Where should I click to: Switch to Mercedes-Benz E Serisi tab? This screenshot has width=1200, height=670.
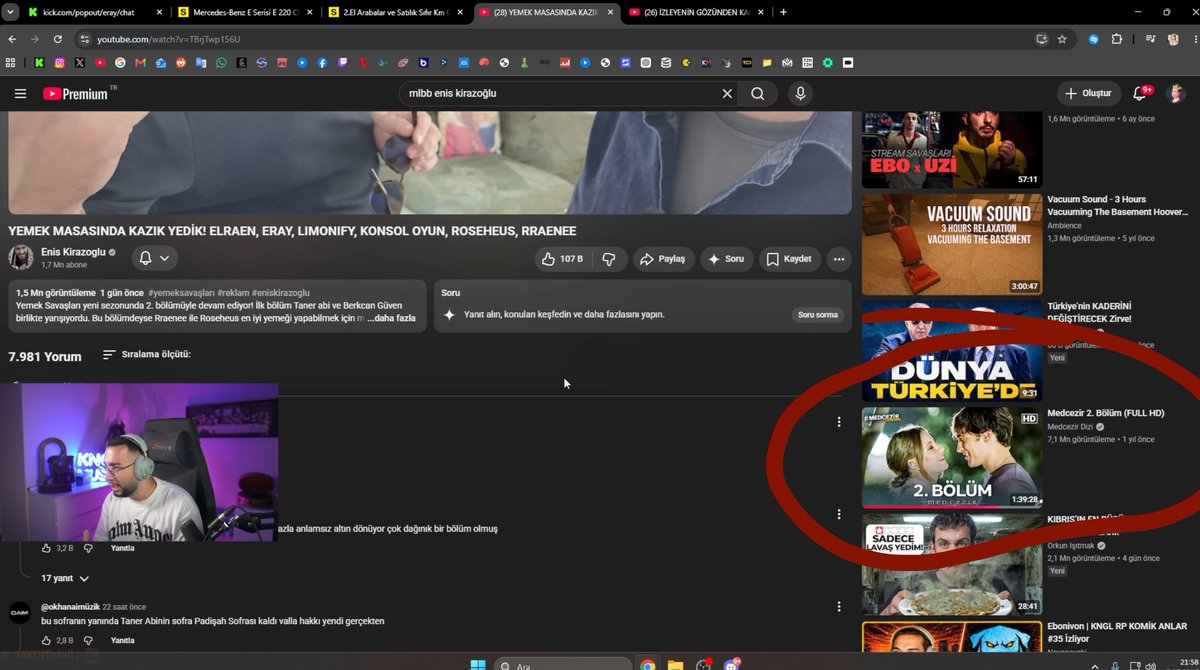pyautogui.click(x=246, y=12)
